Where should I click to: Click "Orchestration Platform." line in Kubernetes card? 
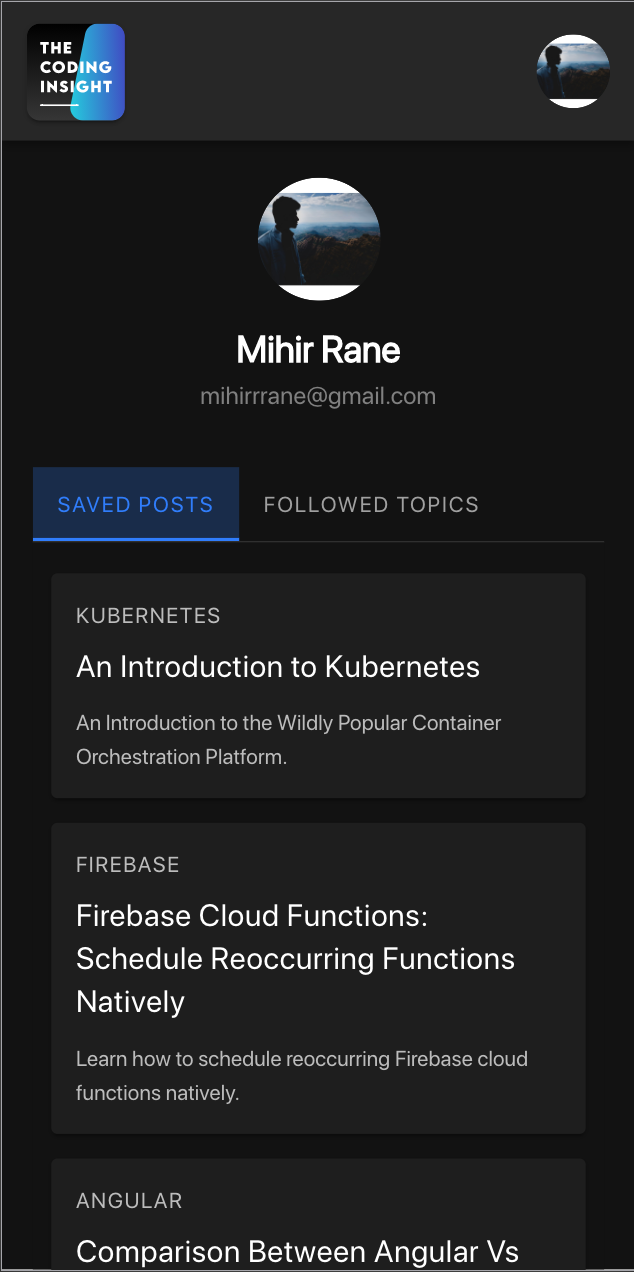click(x=182, y=757)
